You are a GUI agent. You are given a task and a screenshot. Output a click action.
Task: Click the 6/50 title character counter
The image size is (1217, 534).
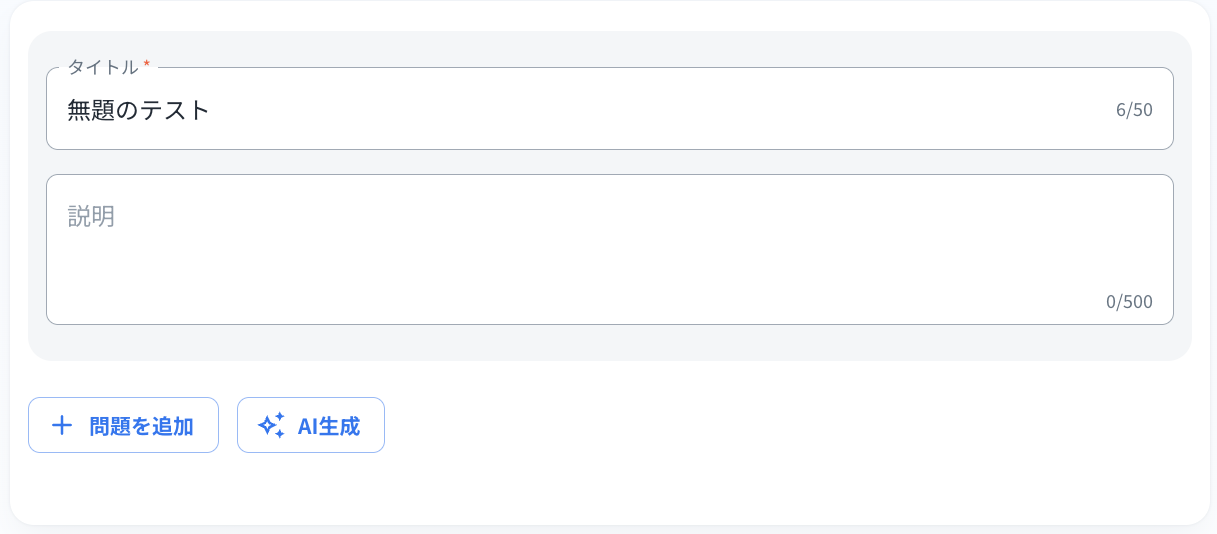tap(1134, 110)
